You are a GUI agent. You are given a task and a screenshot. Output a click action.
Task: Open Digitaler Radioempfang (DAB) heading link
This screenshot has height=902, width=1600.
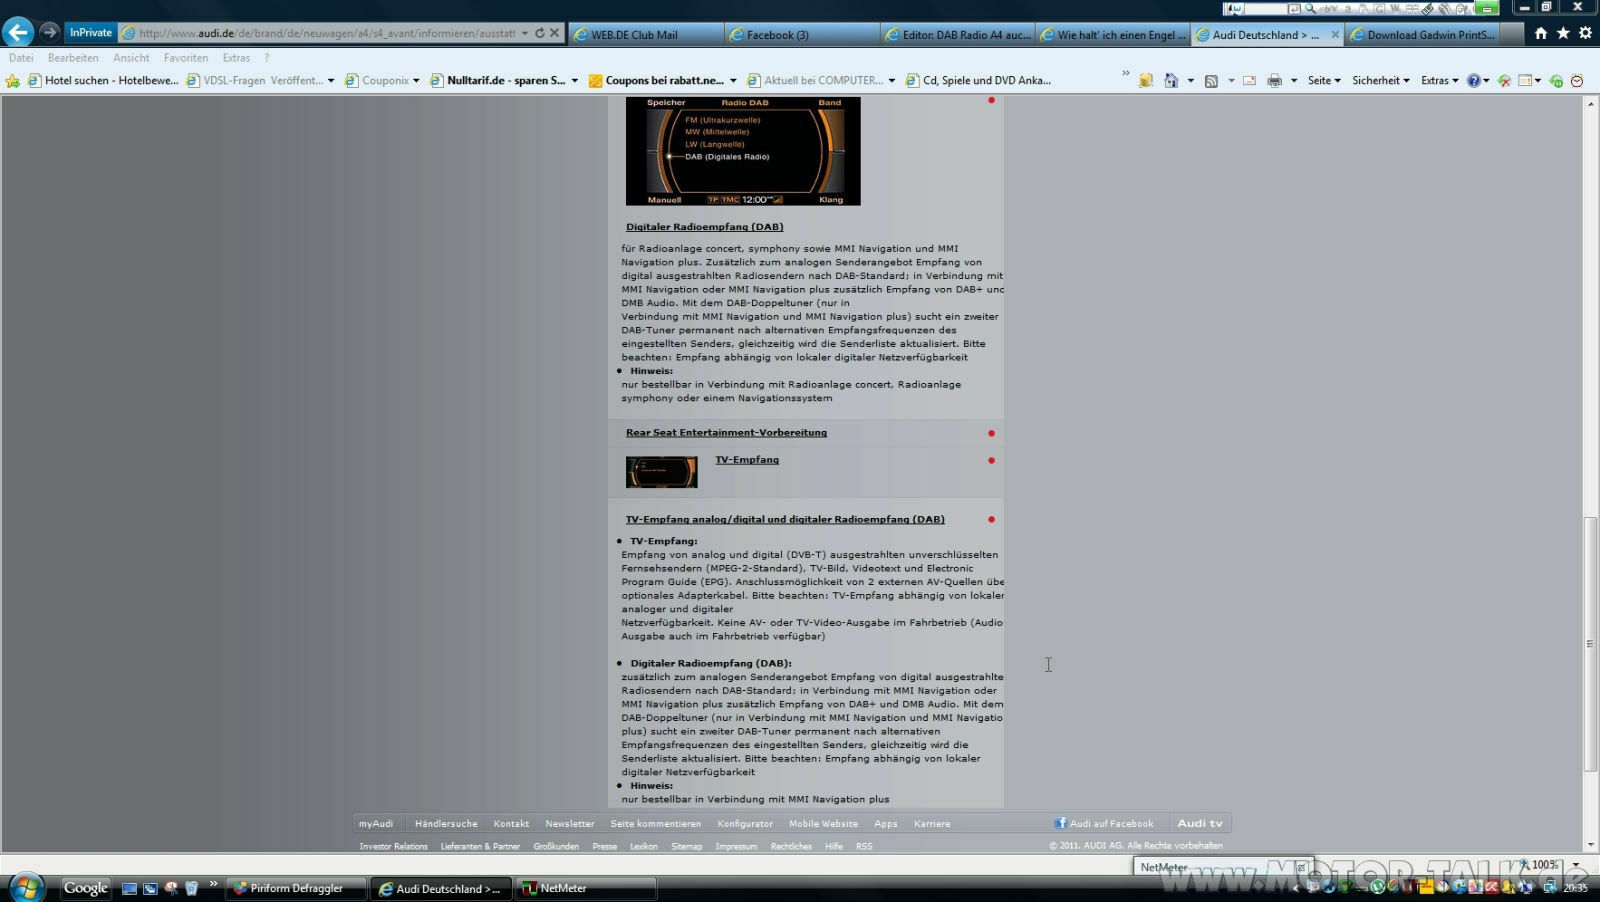click(x=704, y=227)
